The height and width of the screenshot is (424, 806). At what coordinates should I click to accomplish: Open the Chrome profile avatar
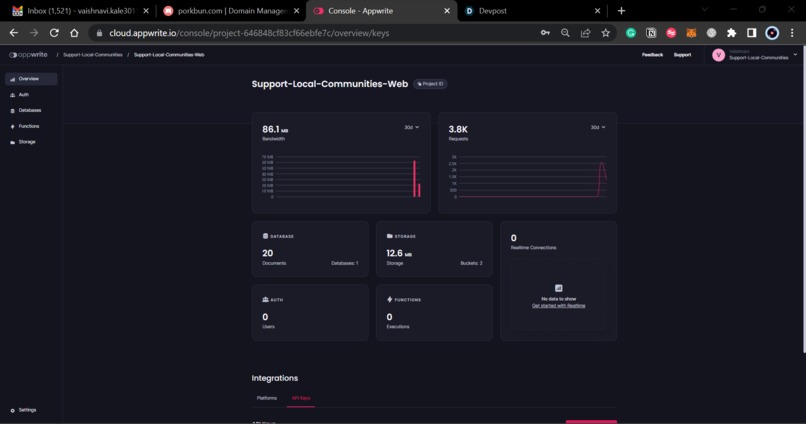click(x=772, y=33)
